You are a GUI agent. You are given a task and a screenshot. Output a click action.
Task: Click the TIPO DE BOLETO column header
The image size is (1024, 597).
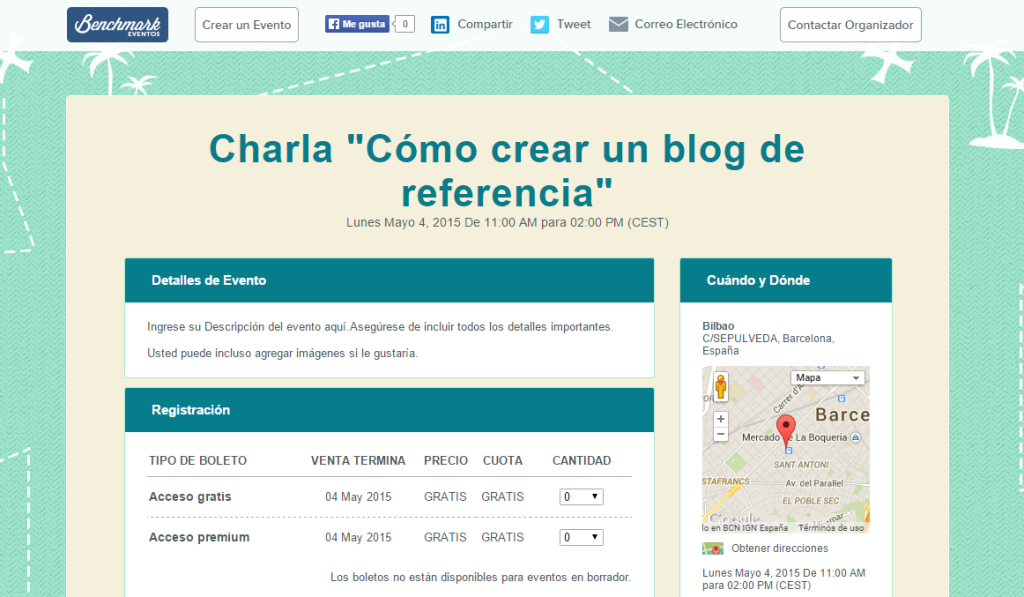[x=198, y=460]
